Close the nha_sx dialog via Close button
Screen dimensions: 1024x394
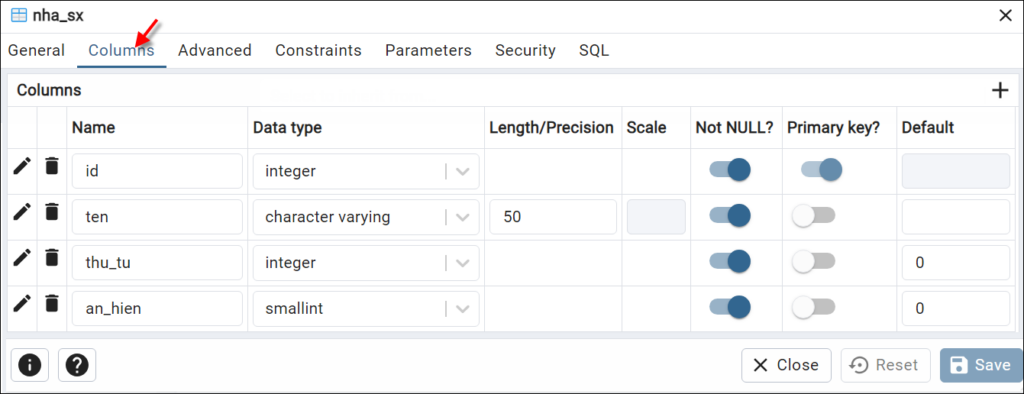786,365
